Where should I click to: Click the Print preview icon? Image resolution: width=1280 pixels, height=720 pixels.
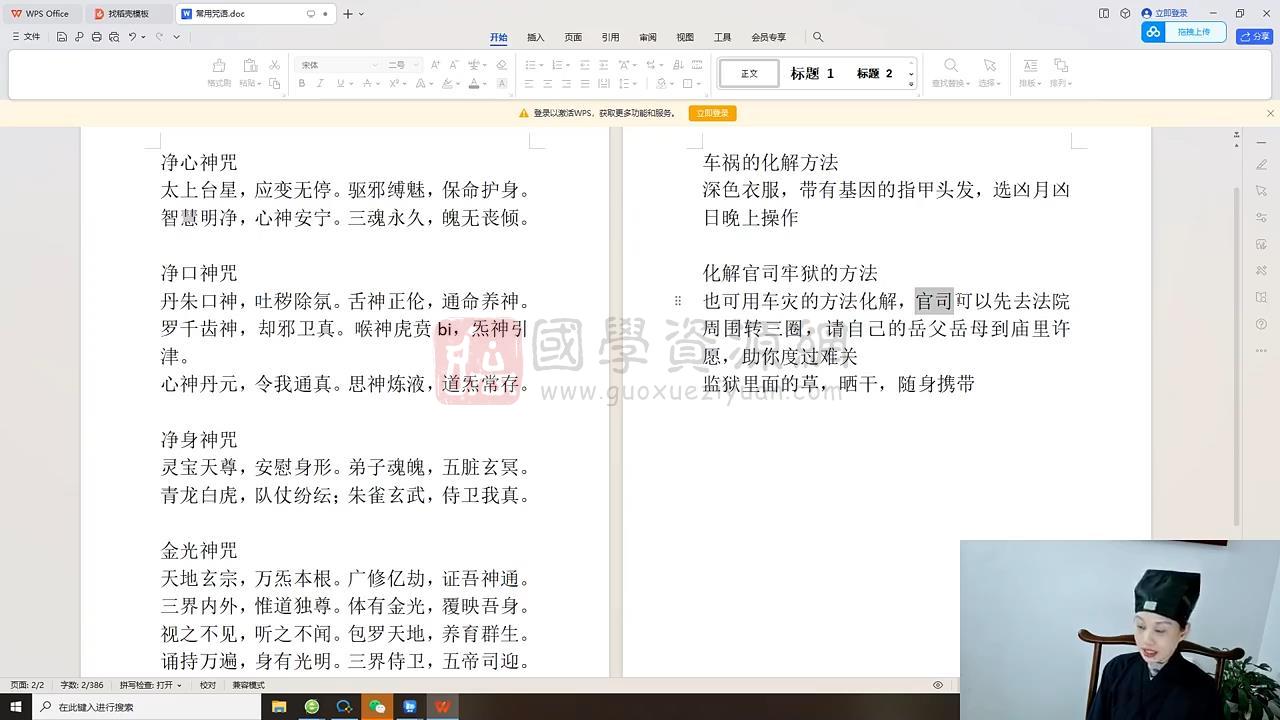[x=114, y=37]
